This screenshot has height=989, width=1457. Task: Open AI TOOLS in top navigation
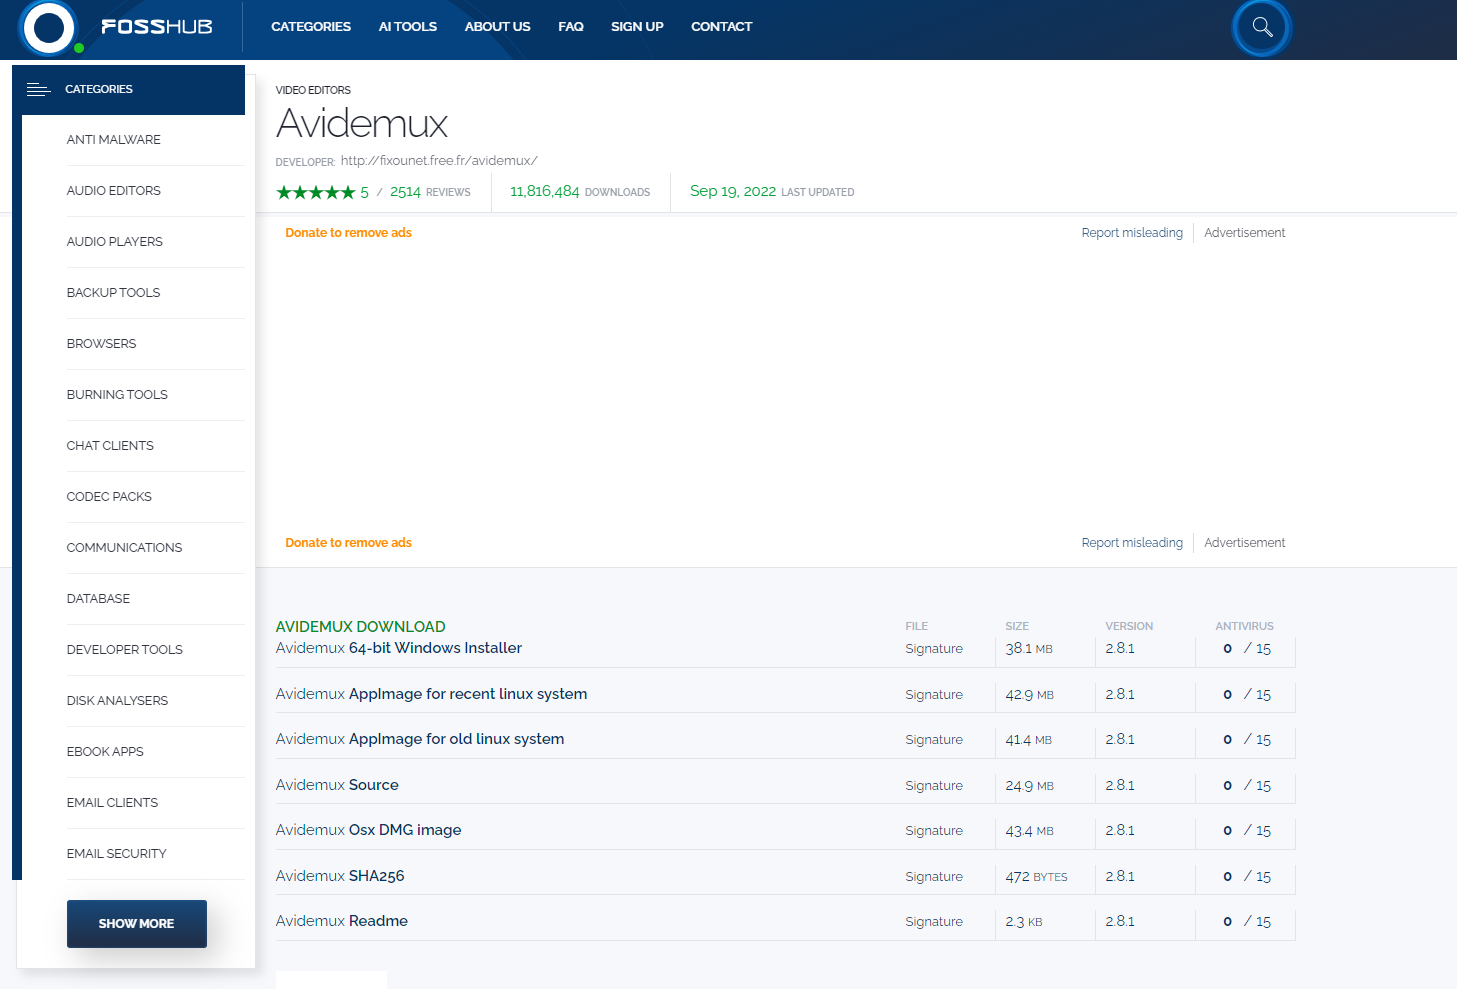pyautogui.click(x=408, y=27)
